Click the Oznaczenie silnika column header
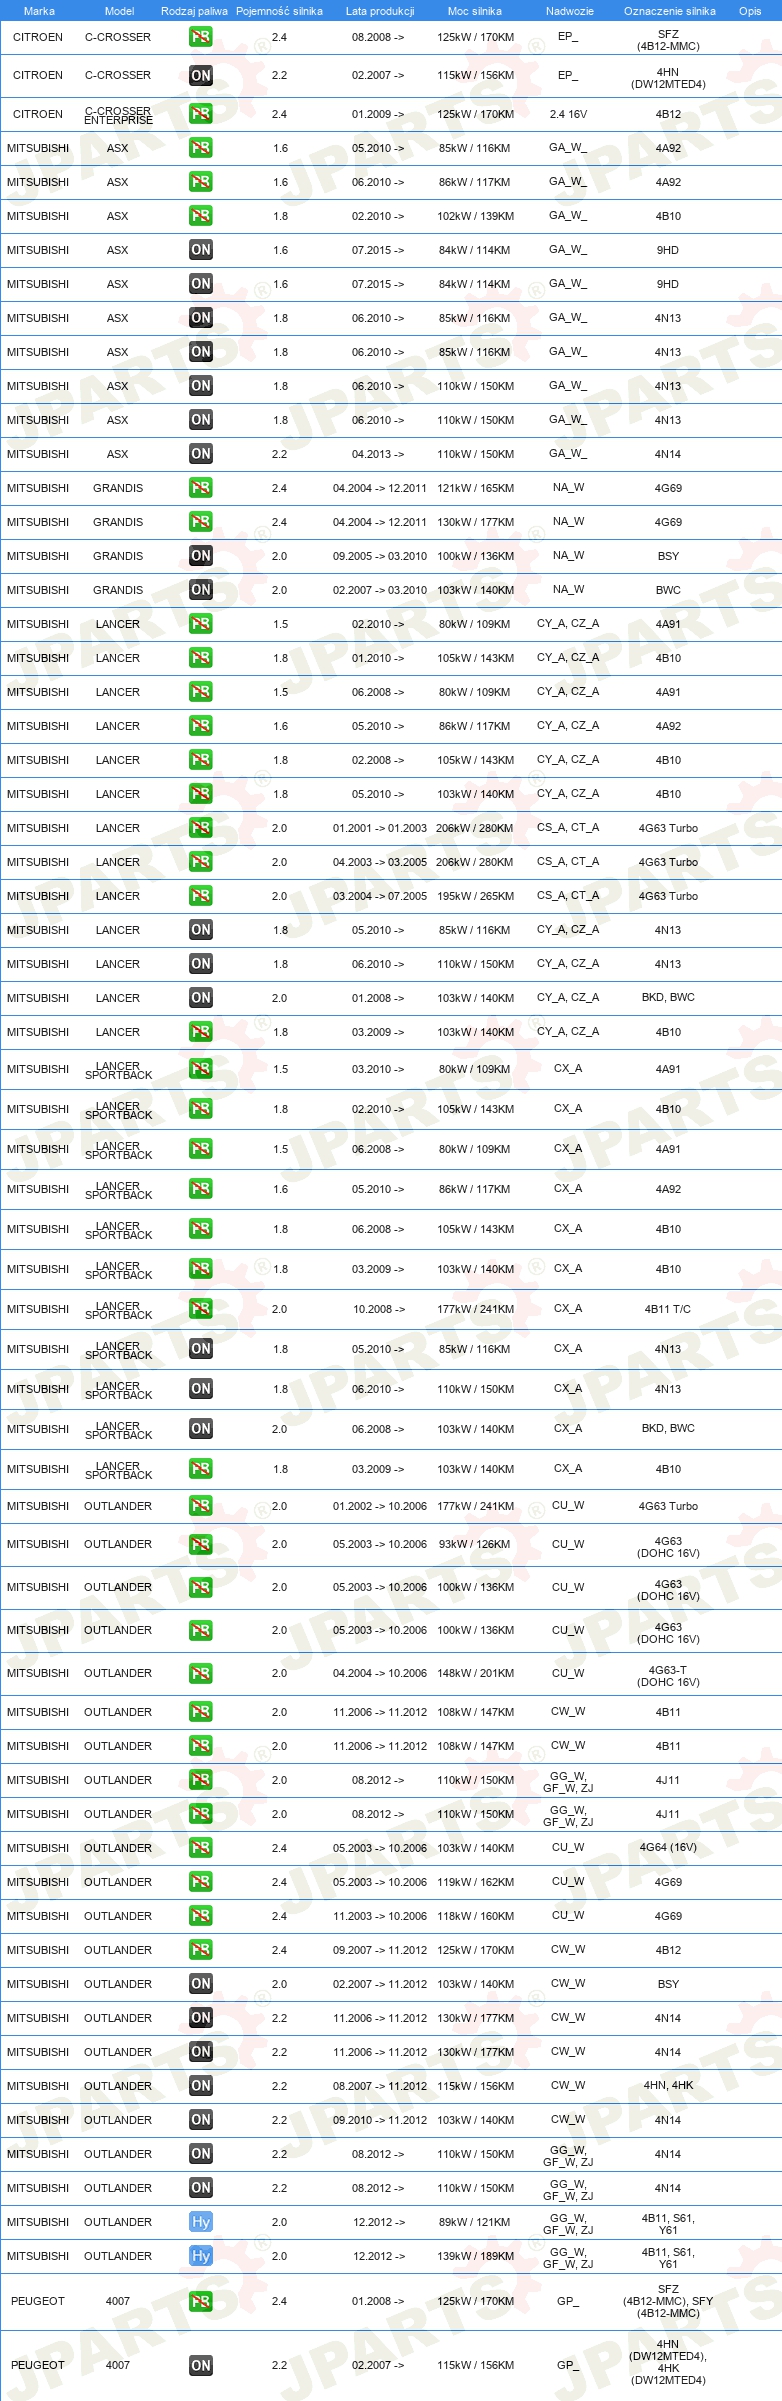Viewport: 782px width, 2401px height. [x=669, y=11]
